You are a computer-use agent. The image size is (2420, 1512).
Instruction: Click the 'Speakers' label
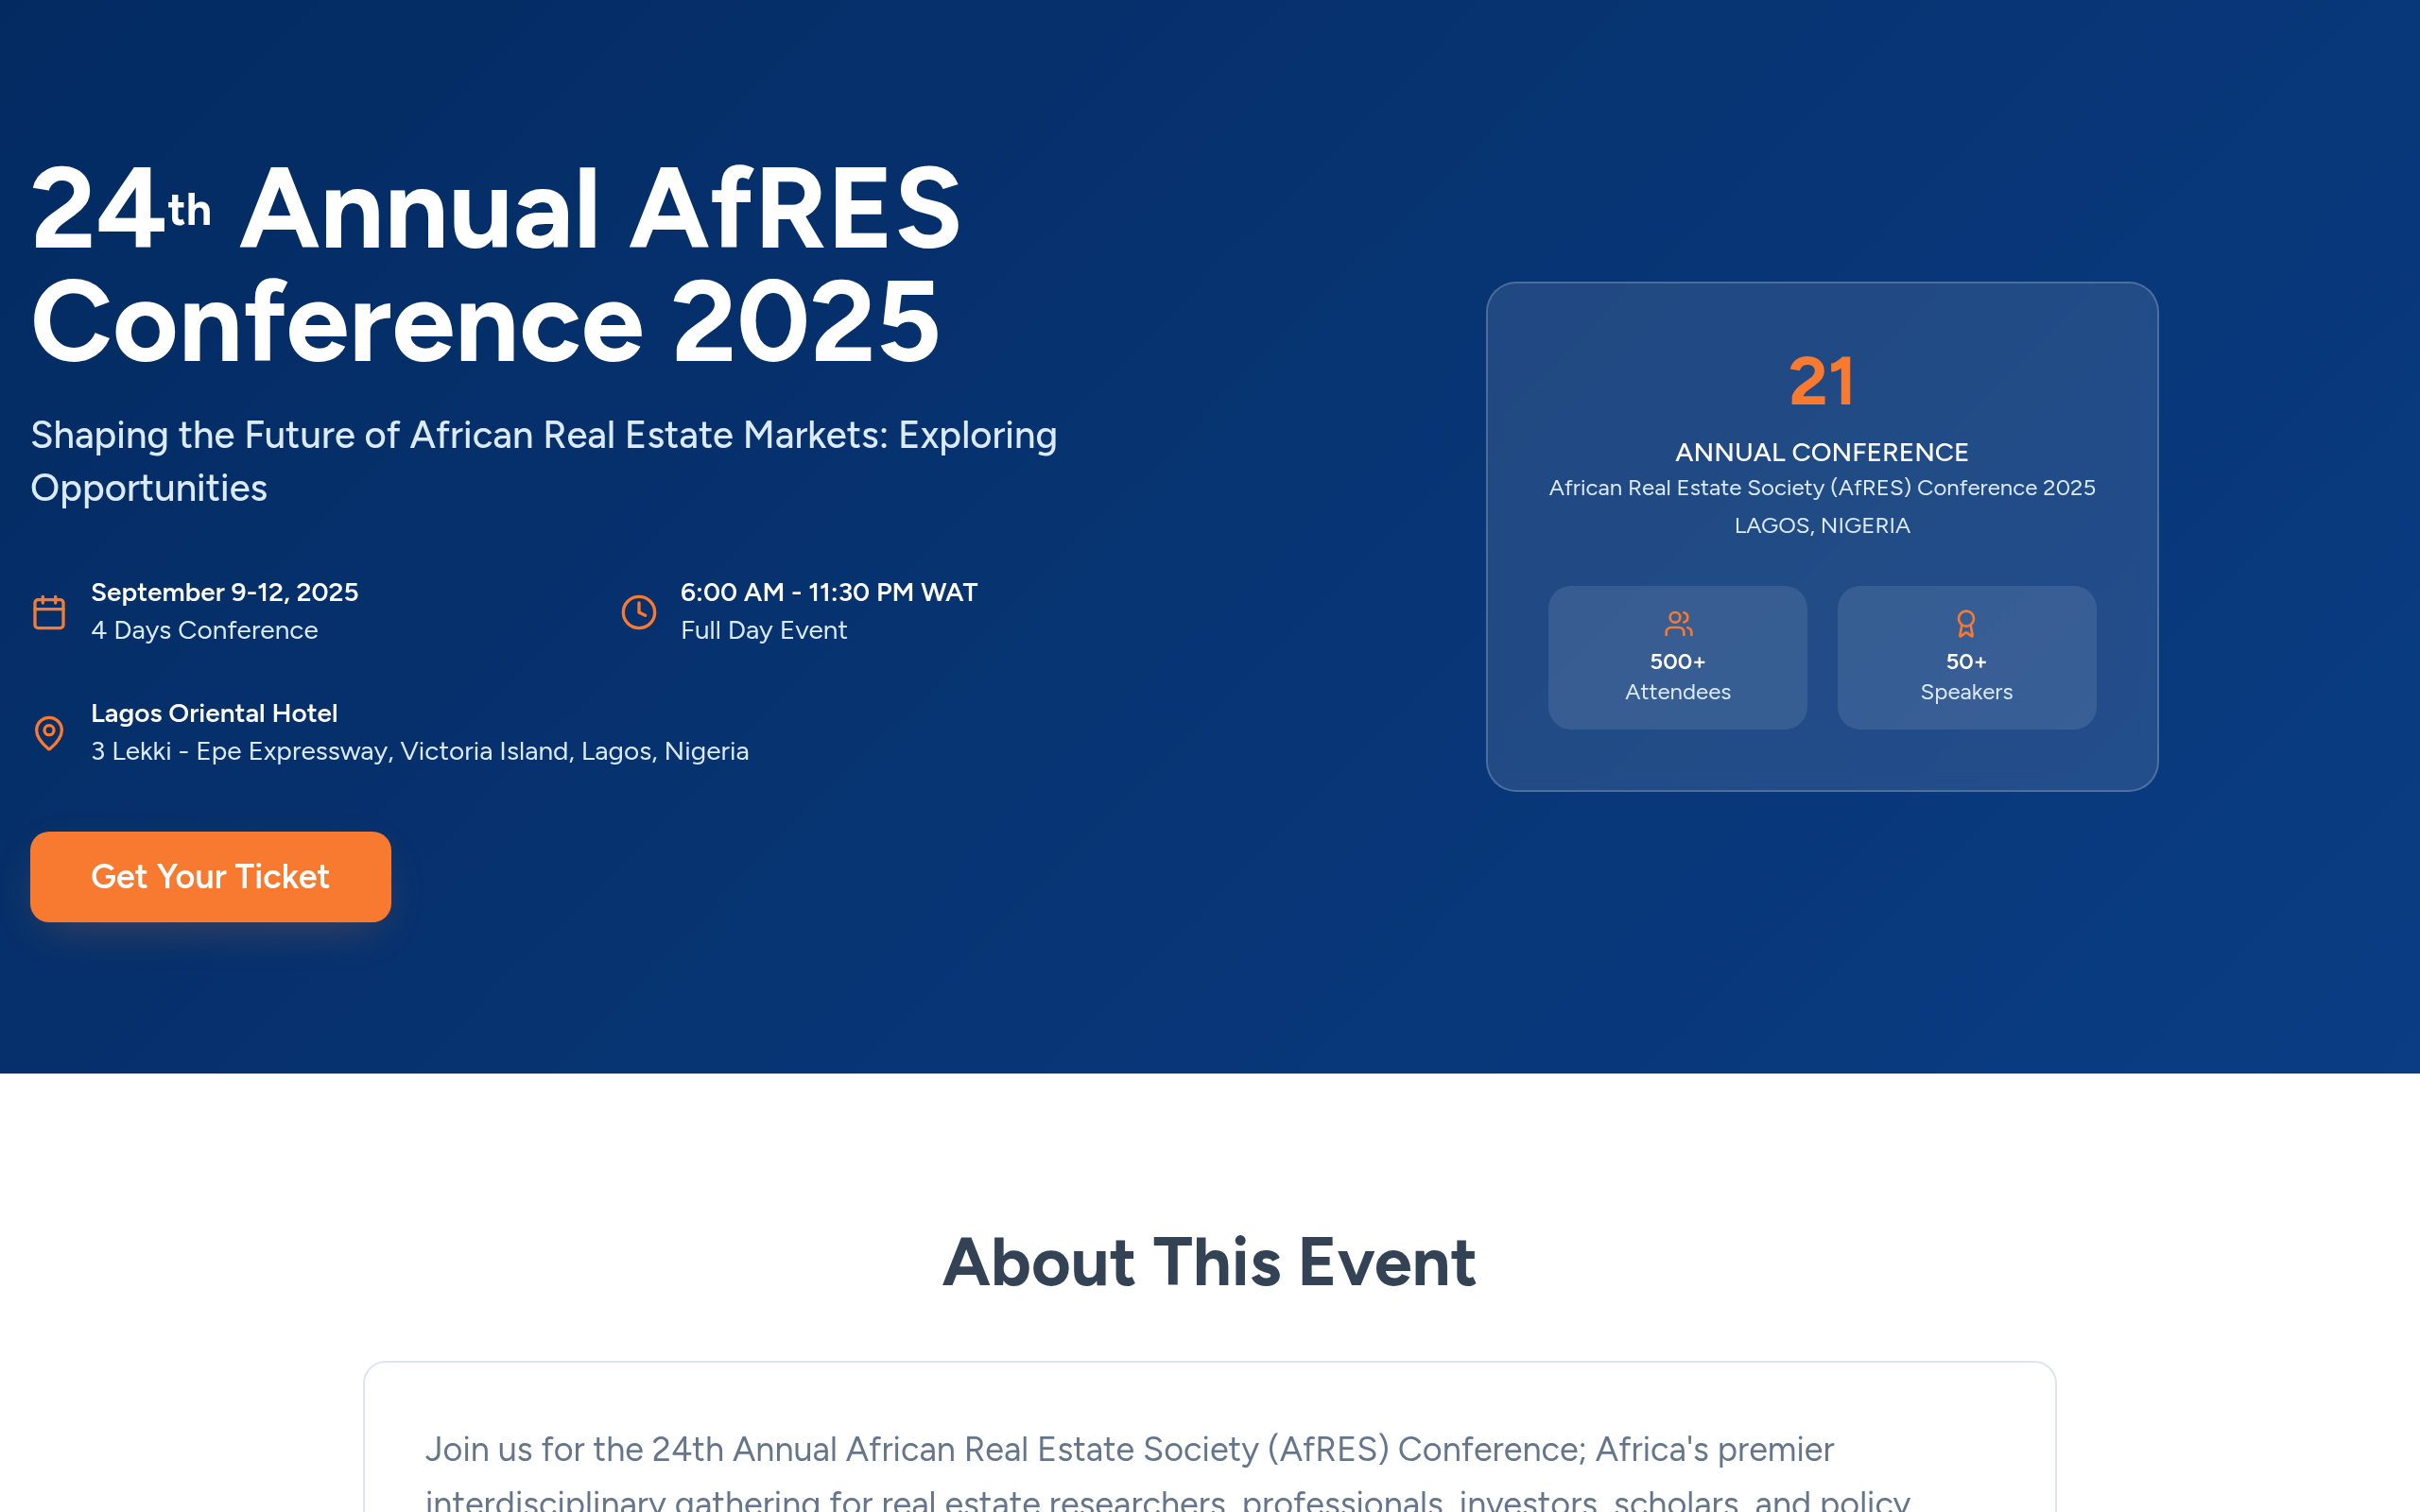pyautogui.click(x=1966, y=692)
